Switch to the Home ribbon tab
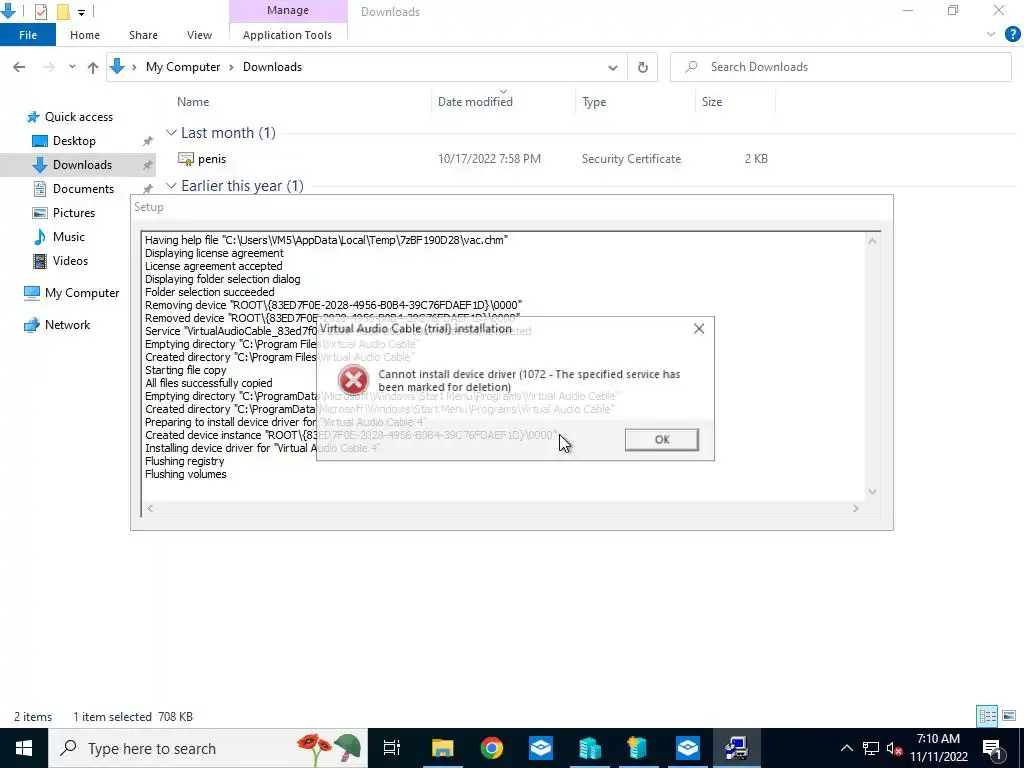This screenshot has width=1024, height=768. tap(85, 35)
